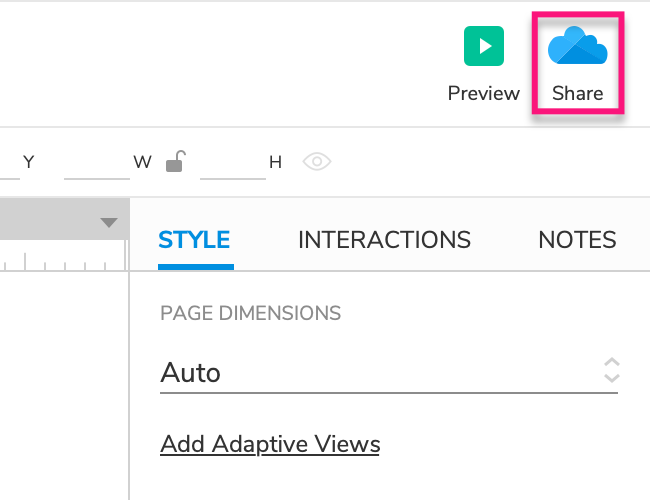Viewport: 650px width, 500px height.
Task: Toggle the aspect ratio lock icon
Action: [x=175, y=161]
